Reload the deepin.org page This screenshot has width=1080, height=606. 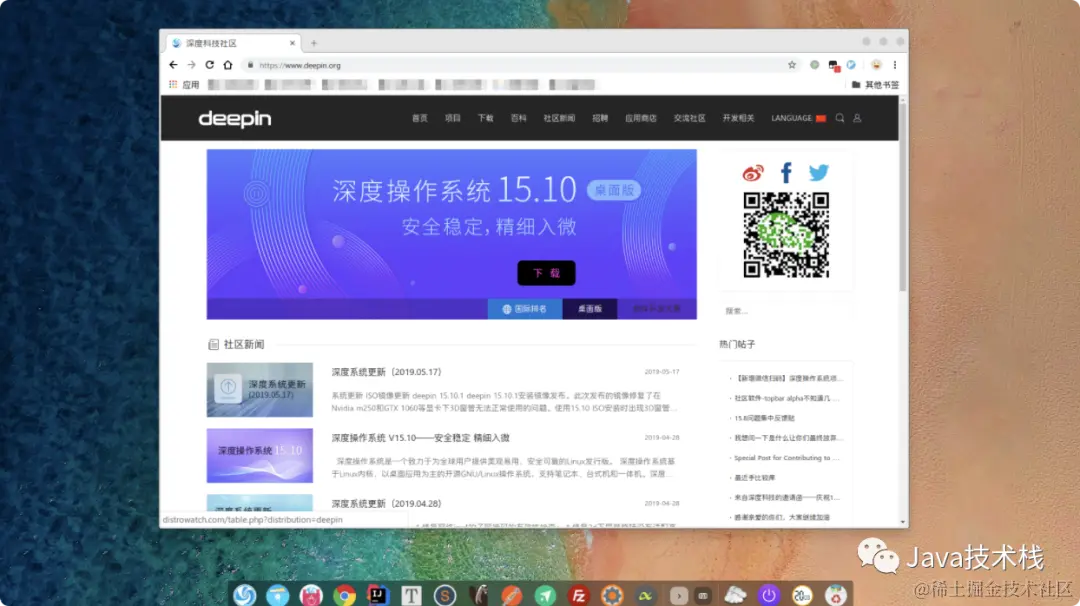[x=209, y=65]
